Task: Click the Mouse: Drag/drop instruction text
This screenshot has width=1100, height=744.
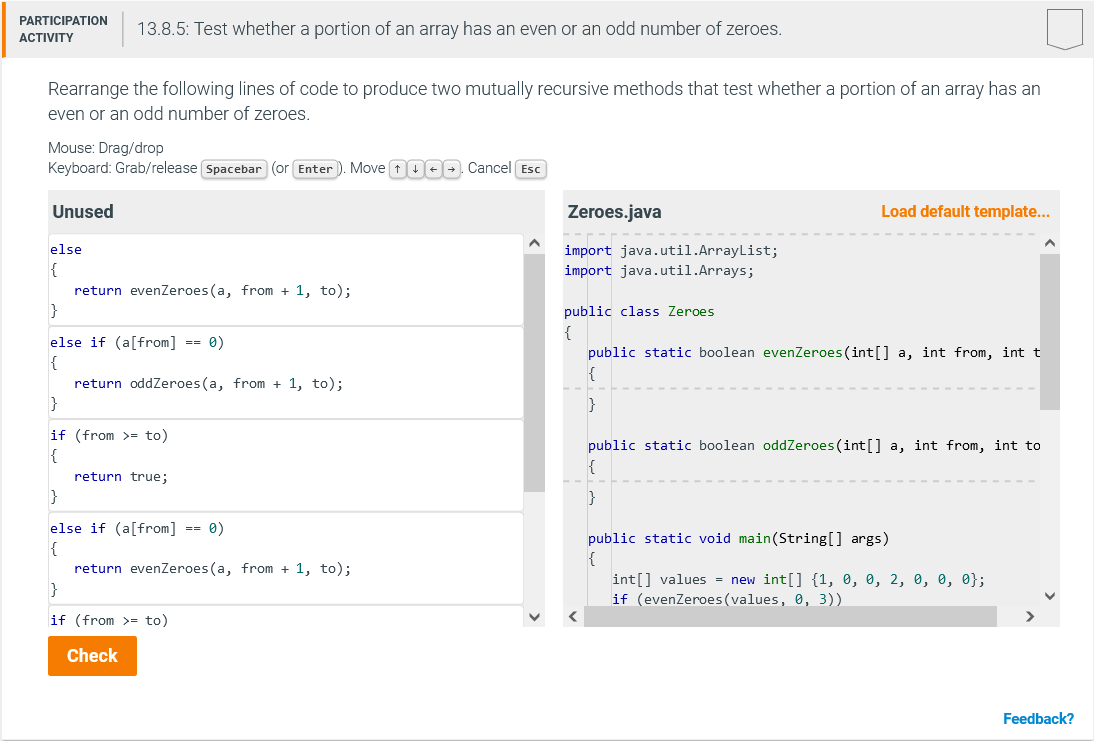Action: click(x=106, y=149)
